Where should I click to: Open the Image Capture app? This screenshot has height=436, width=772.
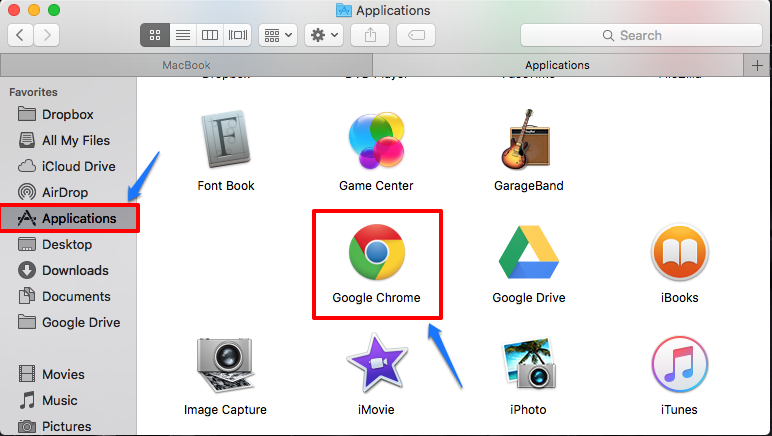click(225, 365)
